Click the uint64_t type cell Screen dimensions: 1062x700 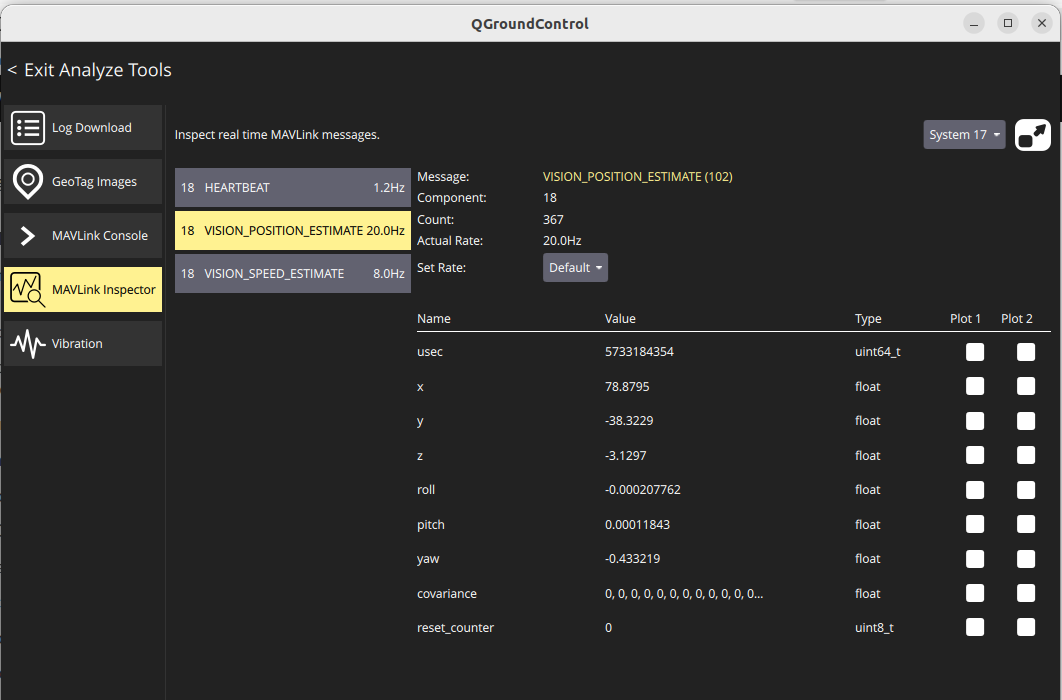pyautogui.click(x=878, y=351)
